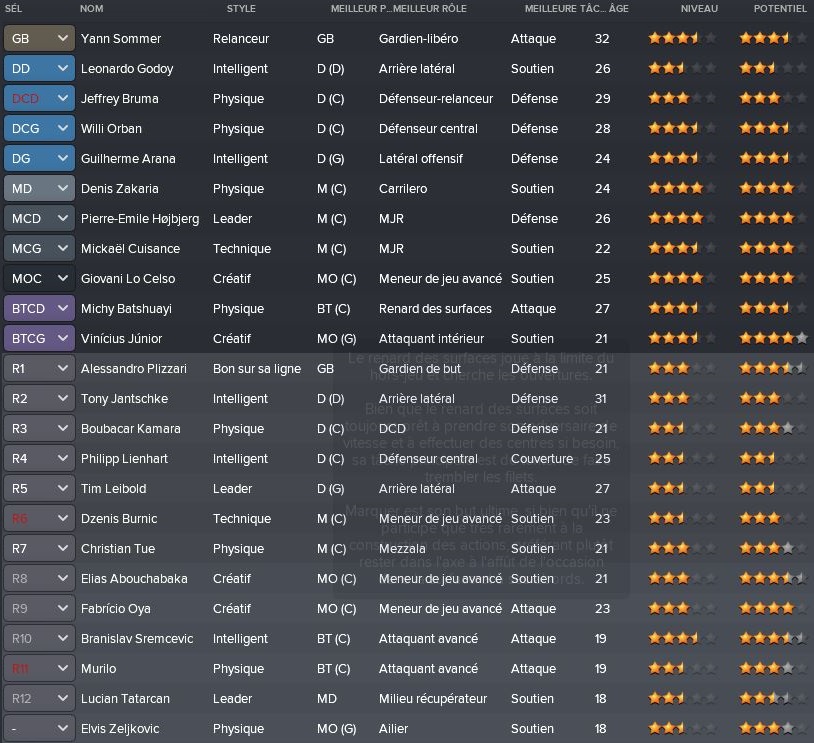
Task: Open Boubacar Kamara's profile
Action: (131, 429)
